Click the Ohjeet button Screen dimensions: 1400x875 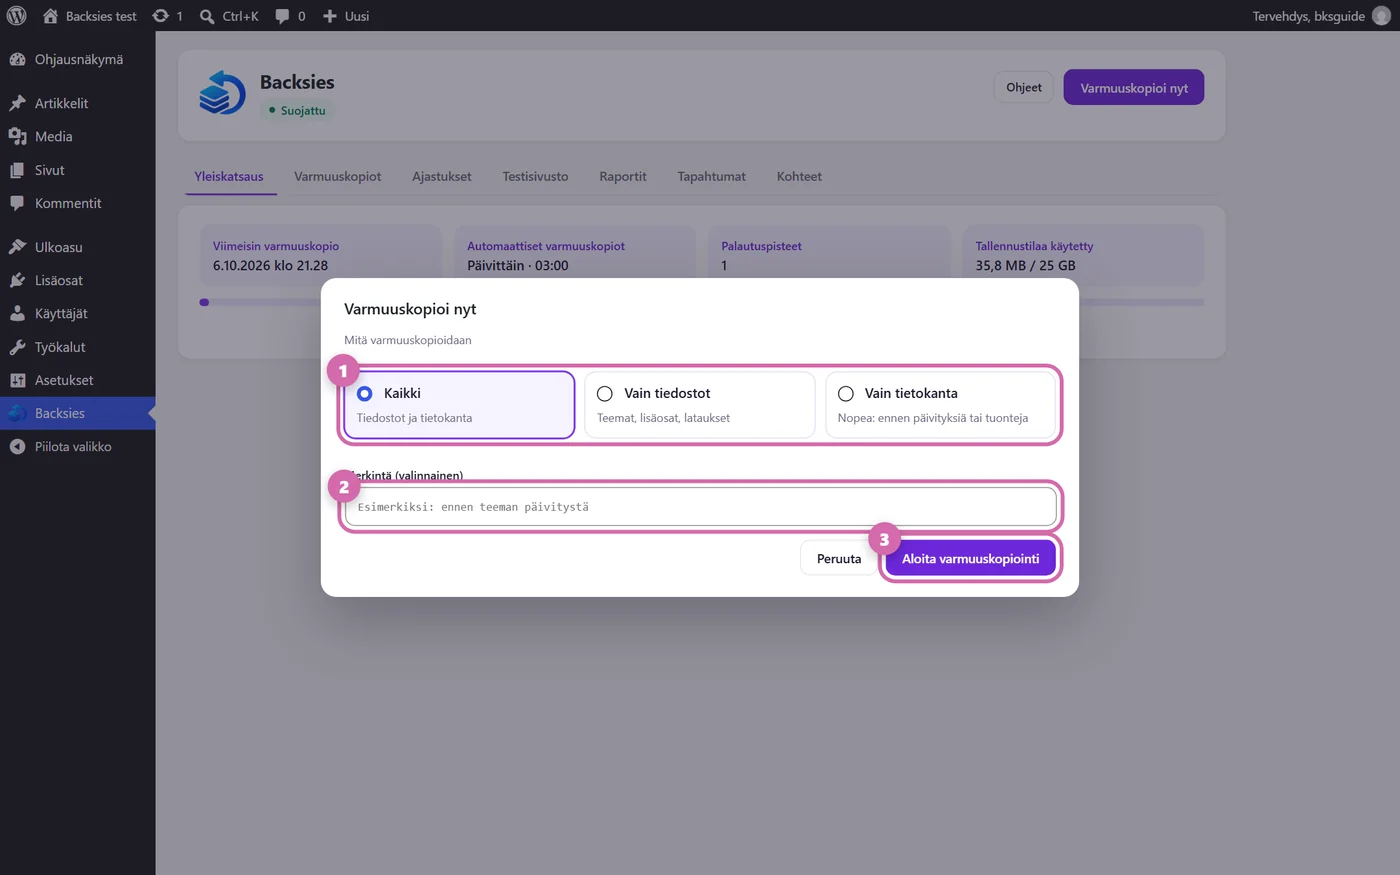(x=1024, y=87)
